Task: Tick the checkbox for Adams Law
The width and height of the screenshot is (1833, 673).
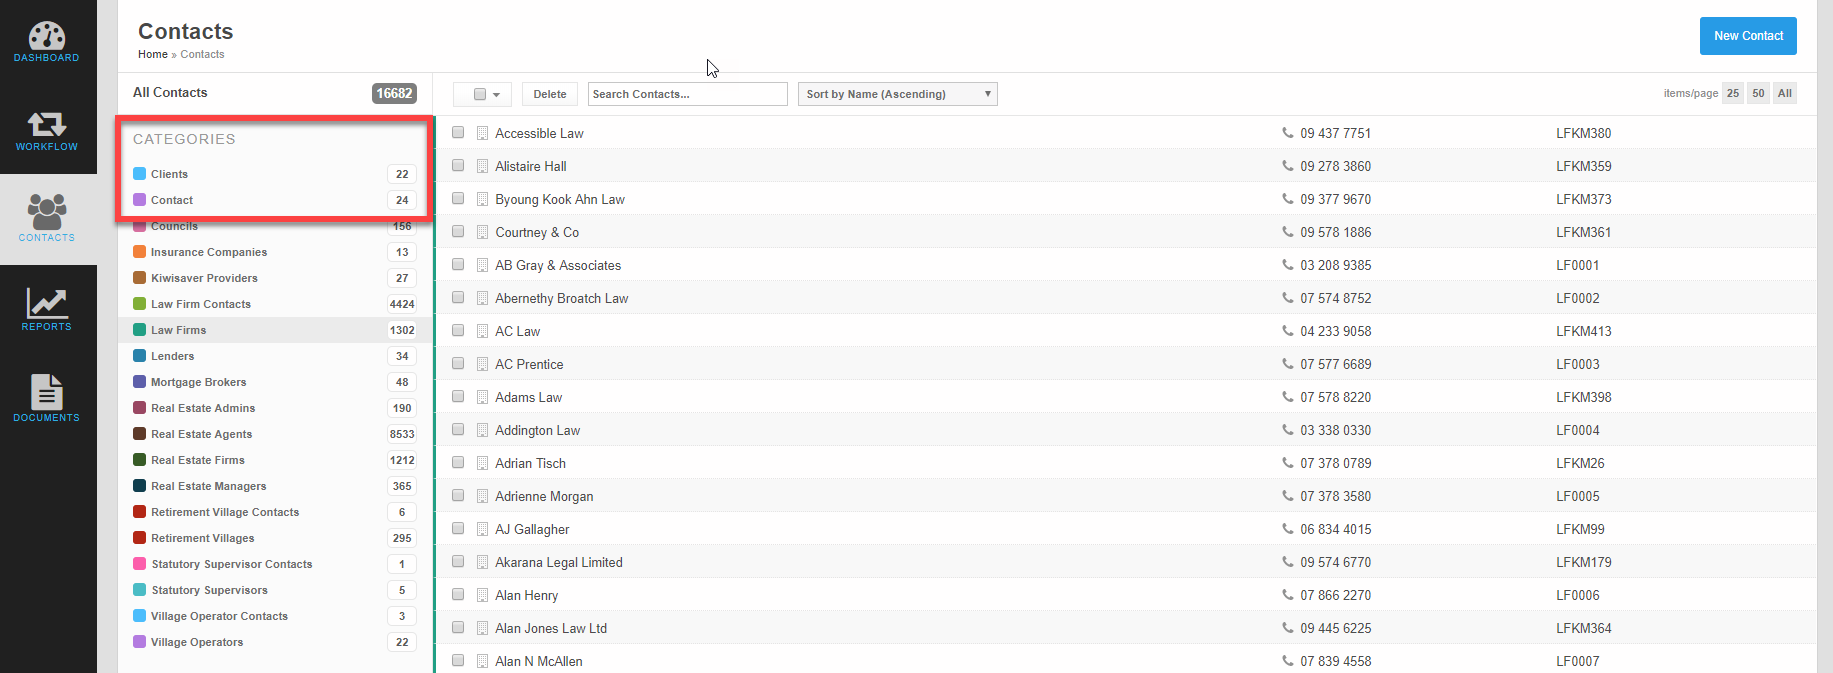Action: click(x=458, y=396)
